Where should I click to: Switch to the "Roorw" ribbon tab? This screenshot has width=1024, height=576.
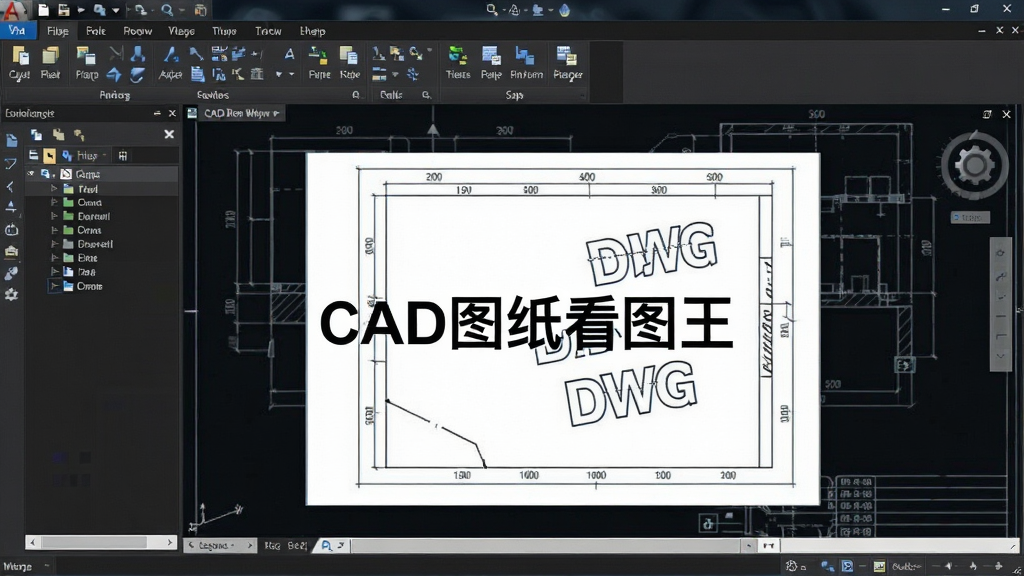click(137, 31)
